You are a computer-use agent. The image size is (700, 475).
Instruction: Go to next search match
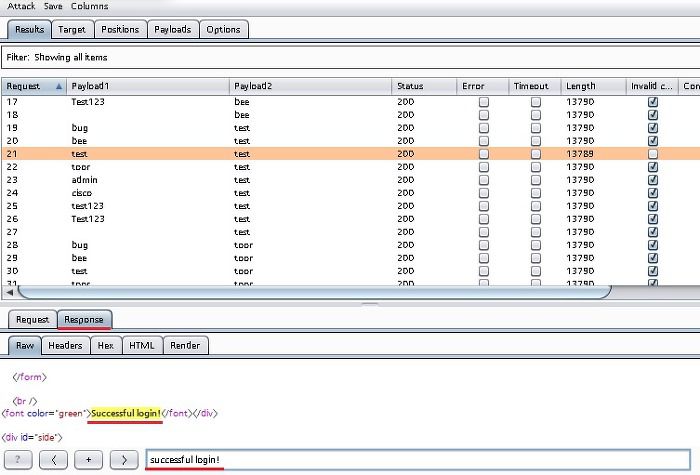coord(124,460)
